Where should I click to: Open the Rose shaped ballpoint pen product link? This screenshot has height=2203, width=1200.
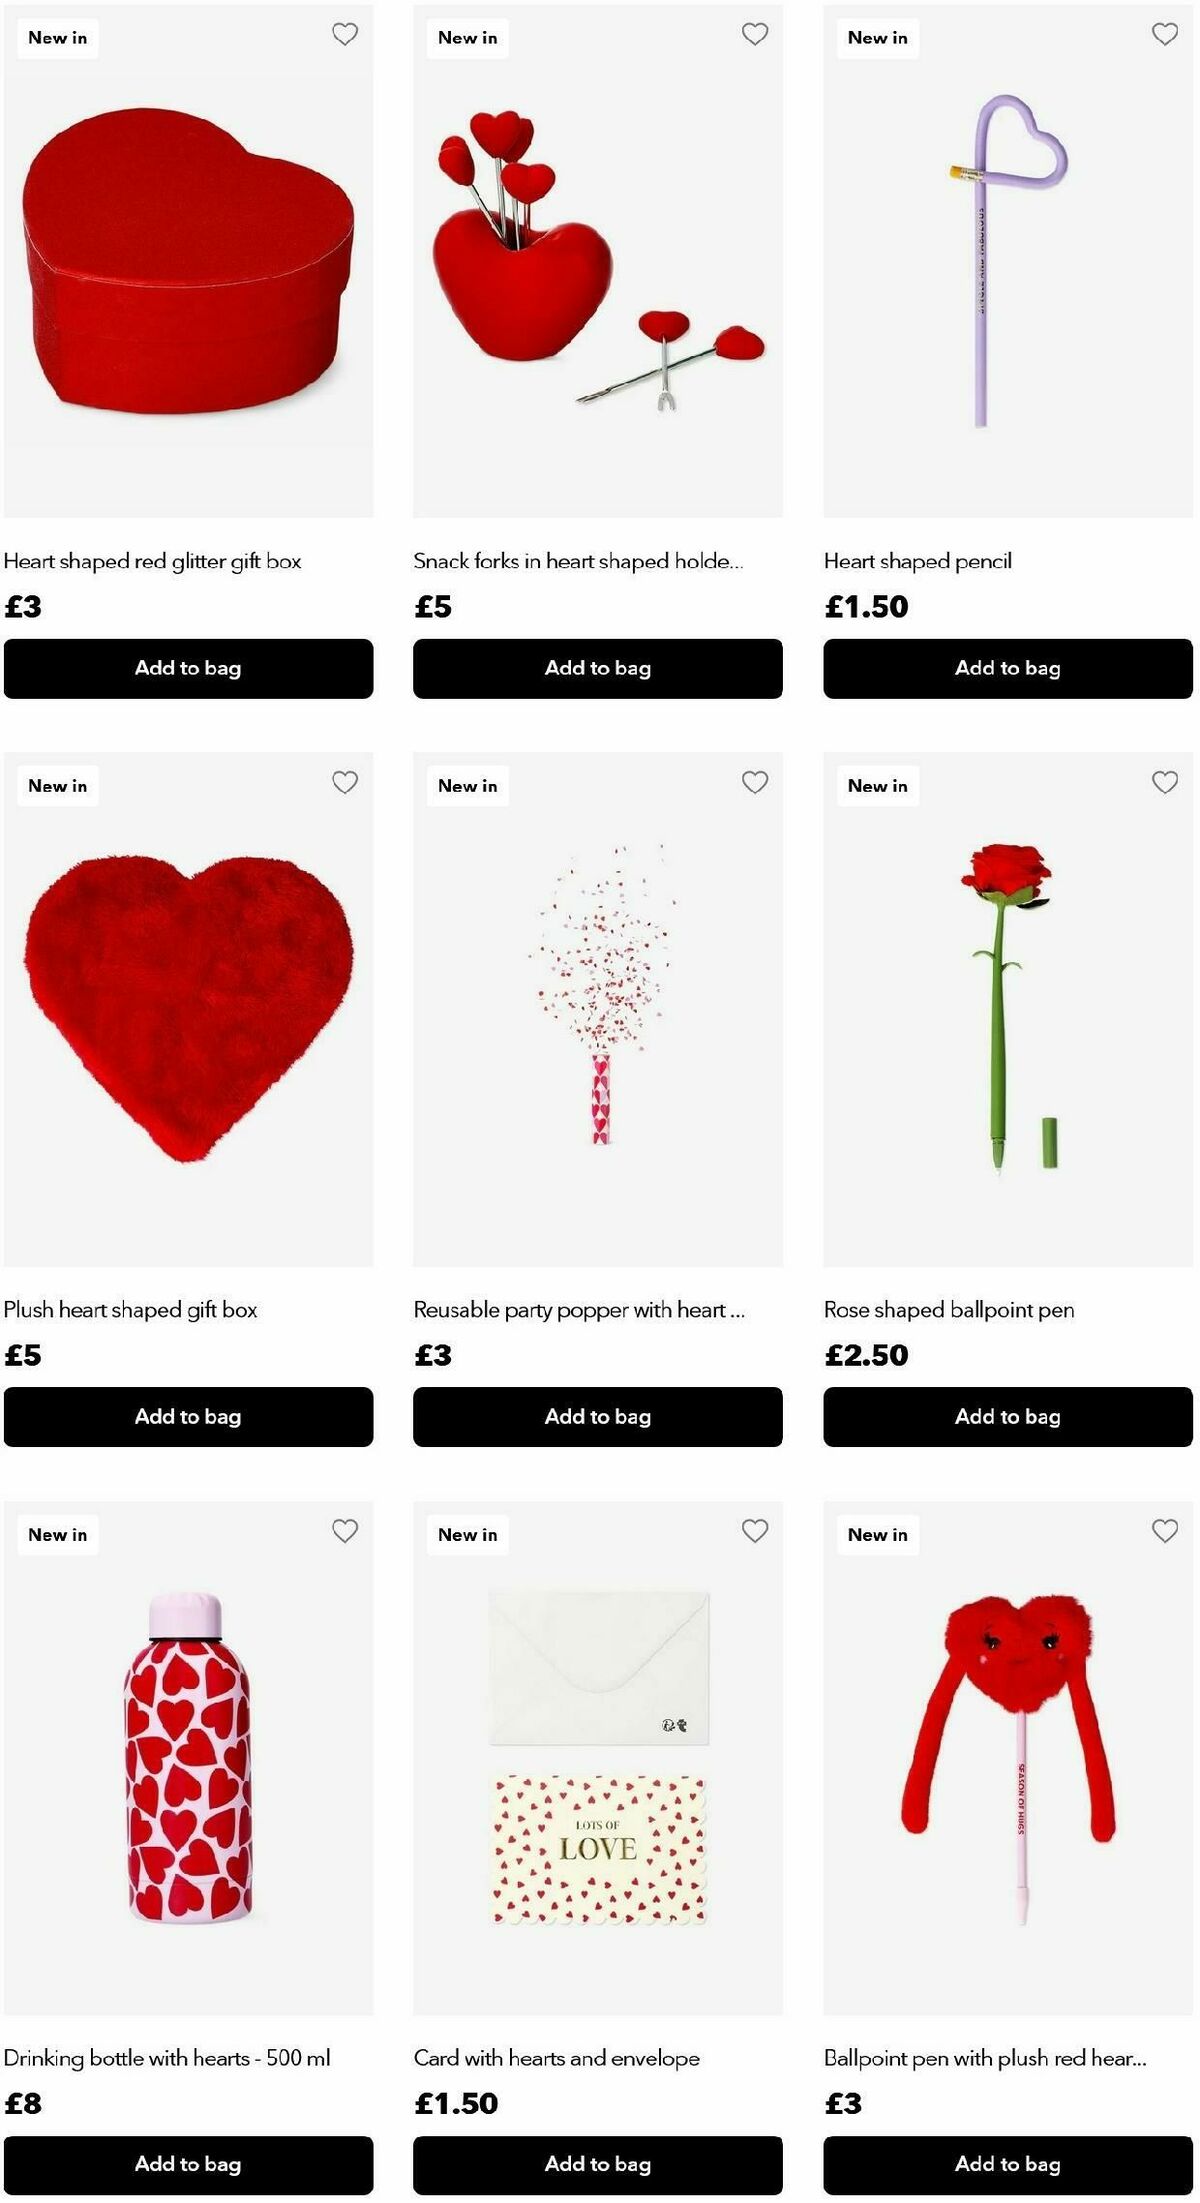pyautogui.click(x=949, y=1309)
